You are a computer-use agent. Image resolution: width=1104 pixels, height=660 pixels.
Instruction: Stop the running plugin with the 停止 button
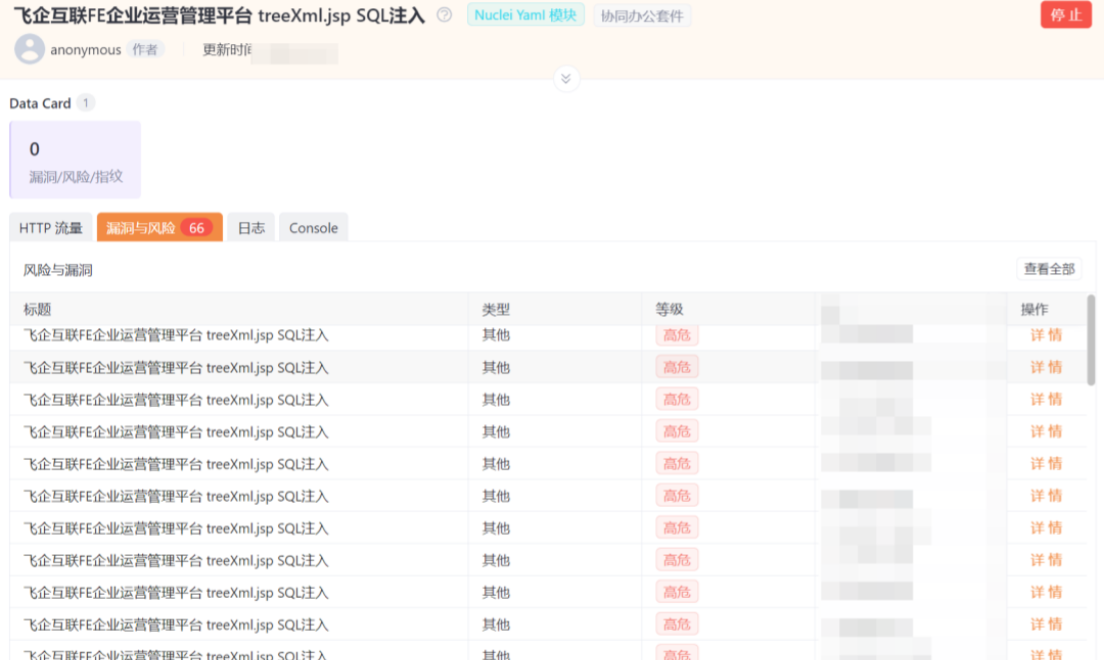point(1066,15)
